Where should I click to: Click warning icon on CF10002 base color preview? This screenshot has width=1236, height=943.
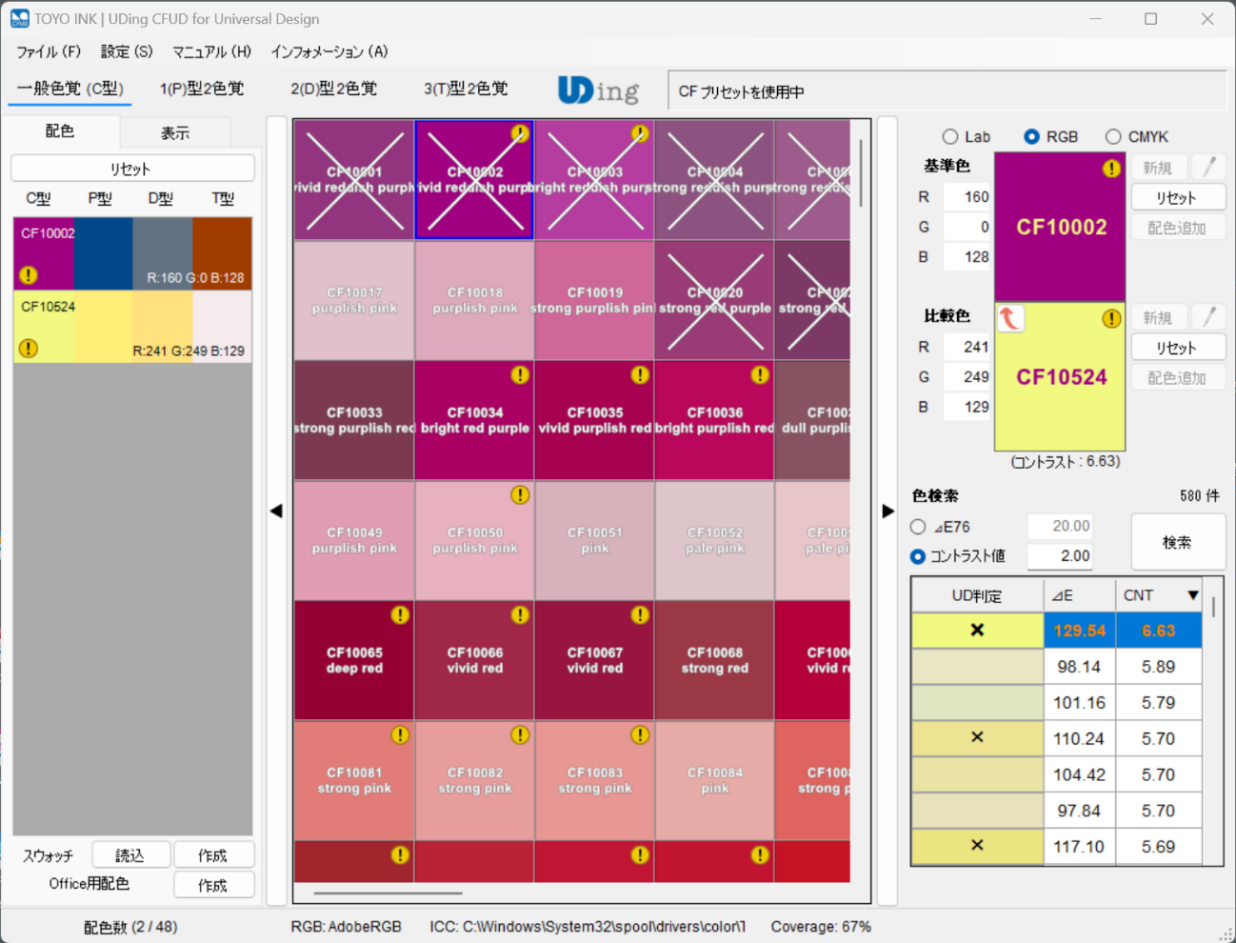tap(1111, 169)
